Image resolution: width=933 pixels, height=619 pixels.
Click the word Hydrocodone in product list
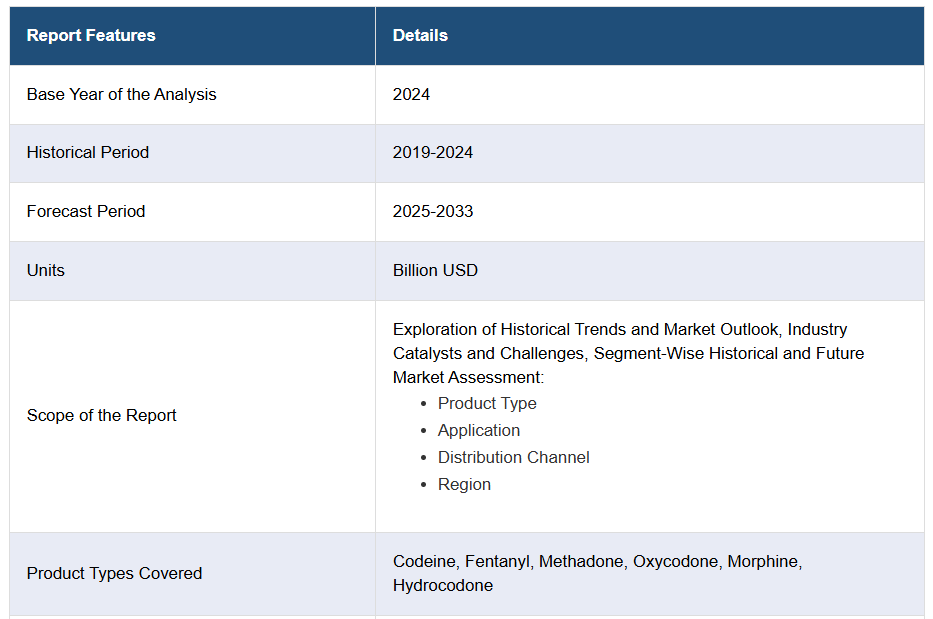442,585
